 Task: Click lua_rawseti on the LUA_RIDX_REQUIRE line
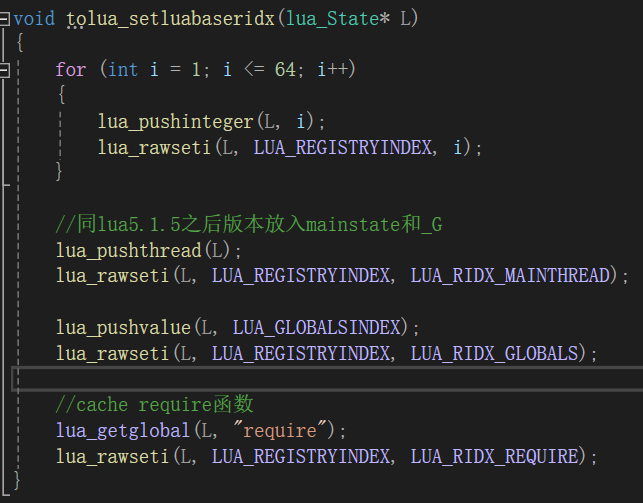(x=113, y=456)
